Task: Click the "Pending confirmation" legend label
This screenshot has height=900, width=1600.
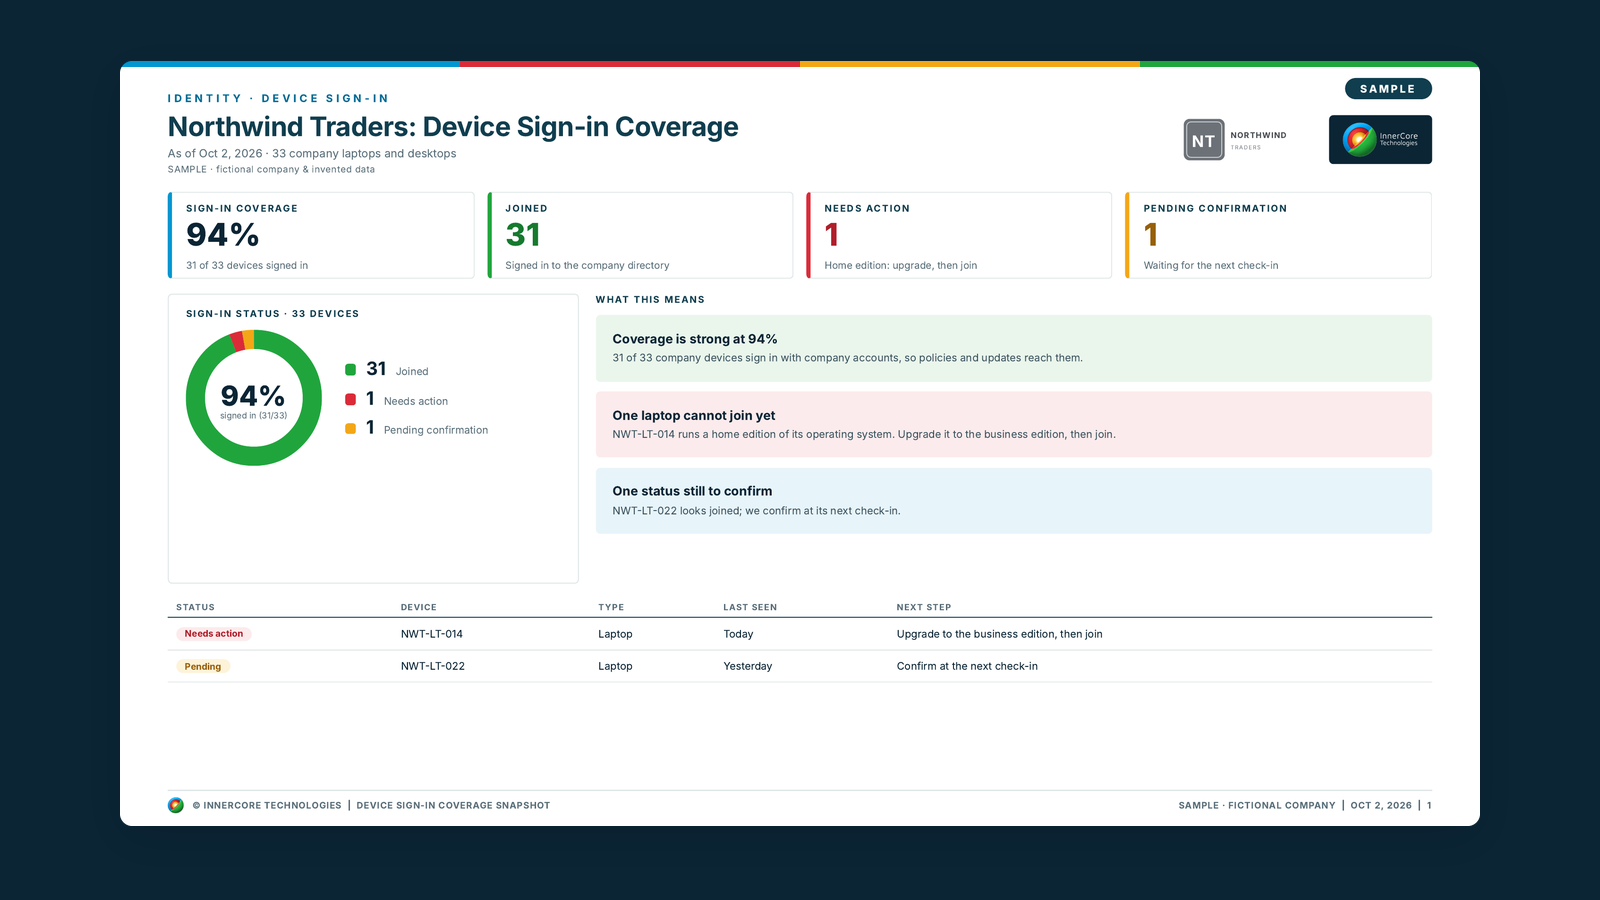Action: (x=436, y=430)
